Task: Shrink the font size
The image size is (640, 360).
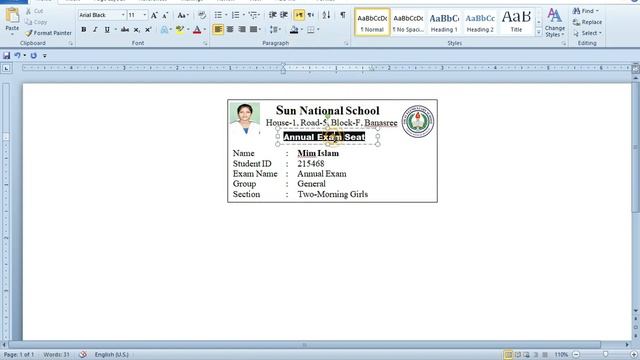Action: click(x=165, y=16)
